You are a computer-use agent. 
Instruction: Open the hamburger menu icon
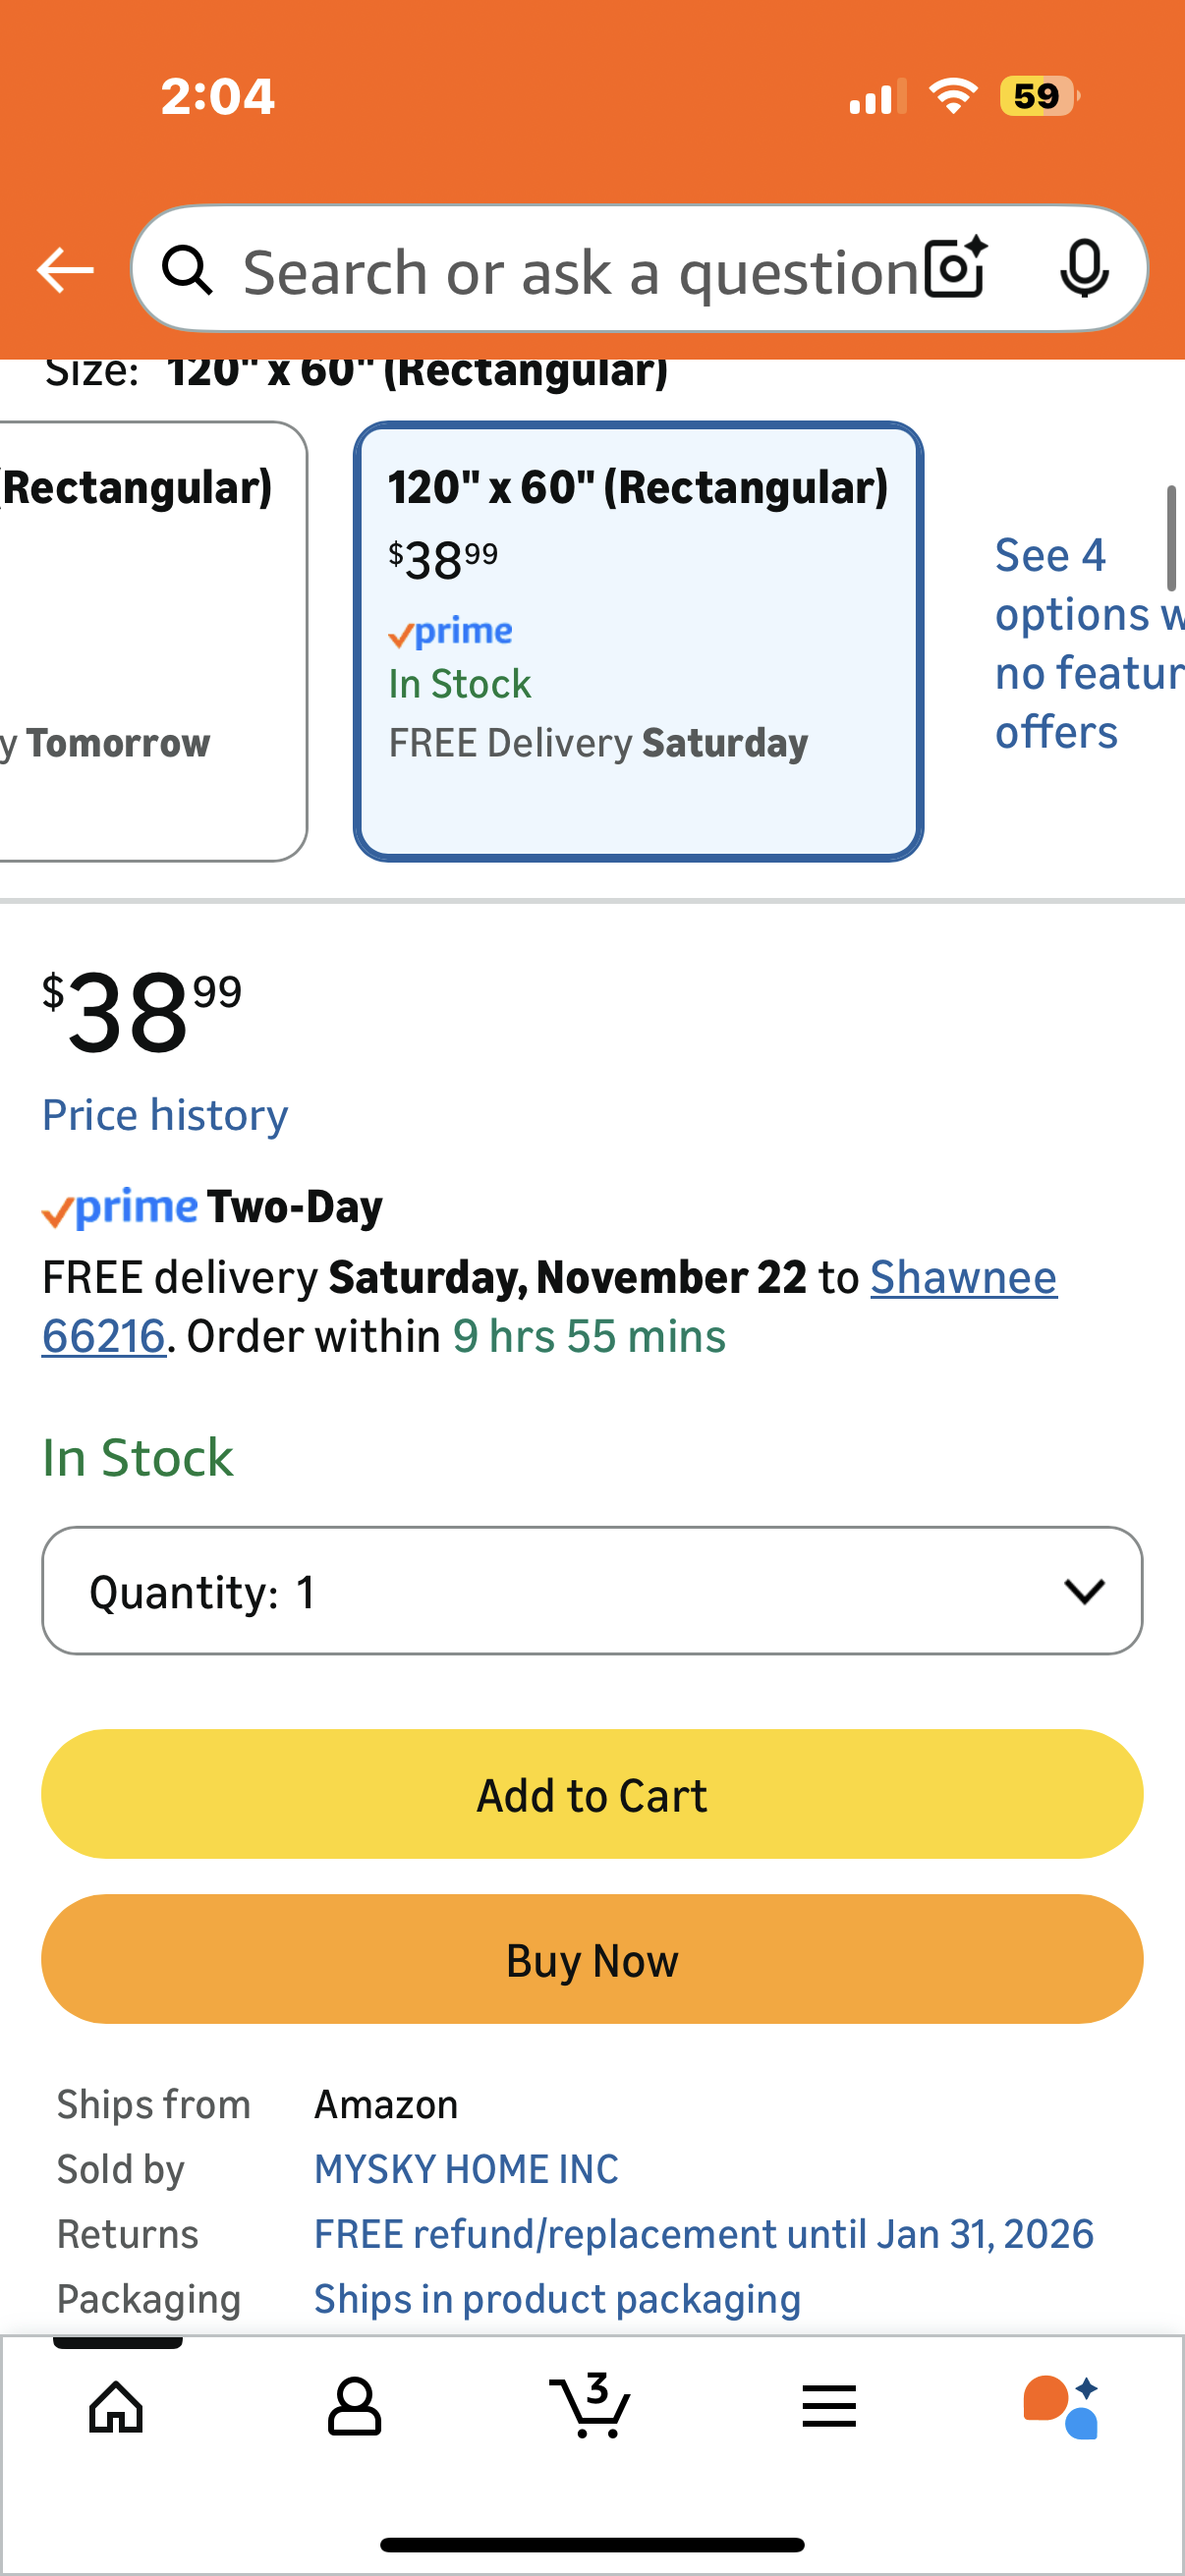(x=828, y=2406)
